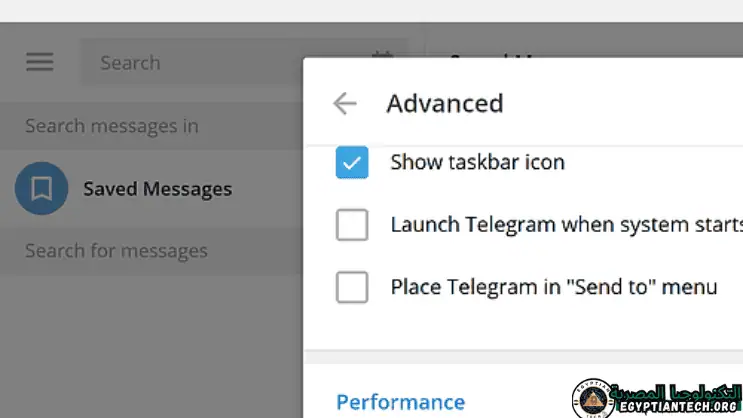Select the Saved Messages chat name
Image resolution: width=743 pixels, height=418 pixels.
(157, 189)
